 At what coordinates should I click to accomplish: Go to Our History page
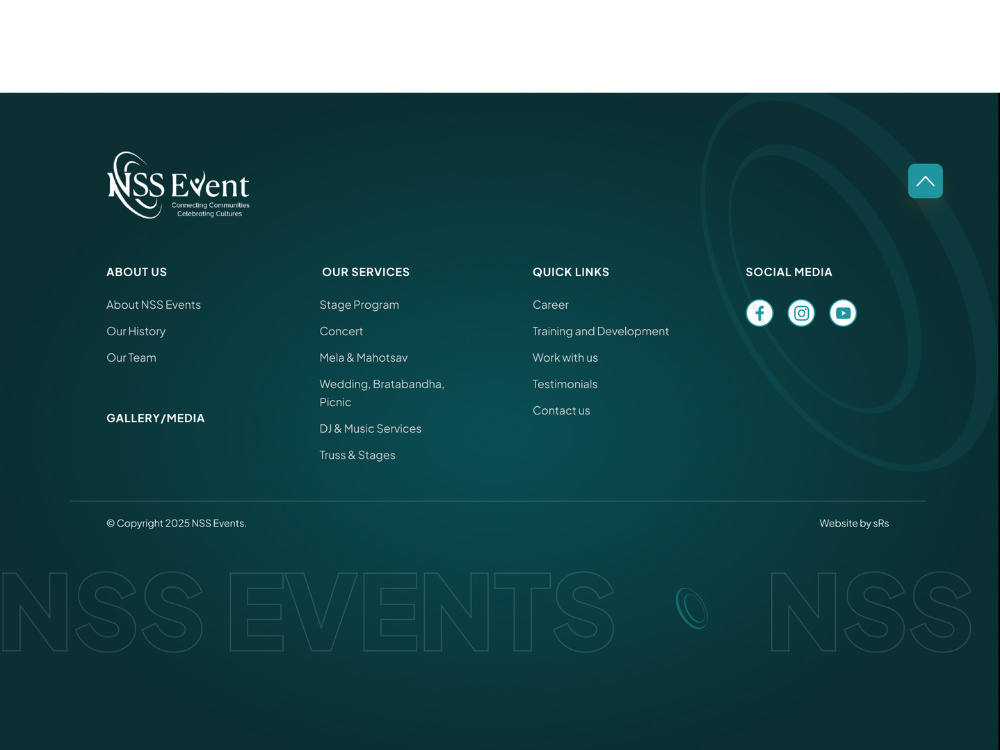click(136, 332)
